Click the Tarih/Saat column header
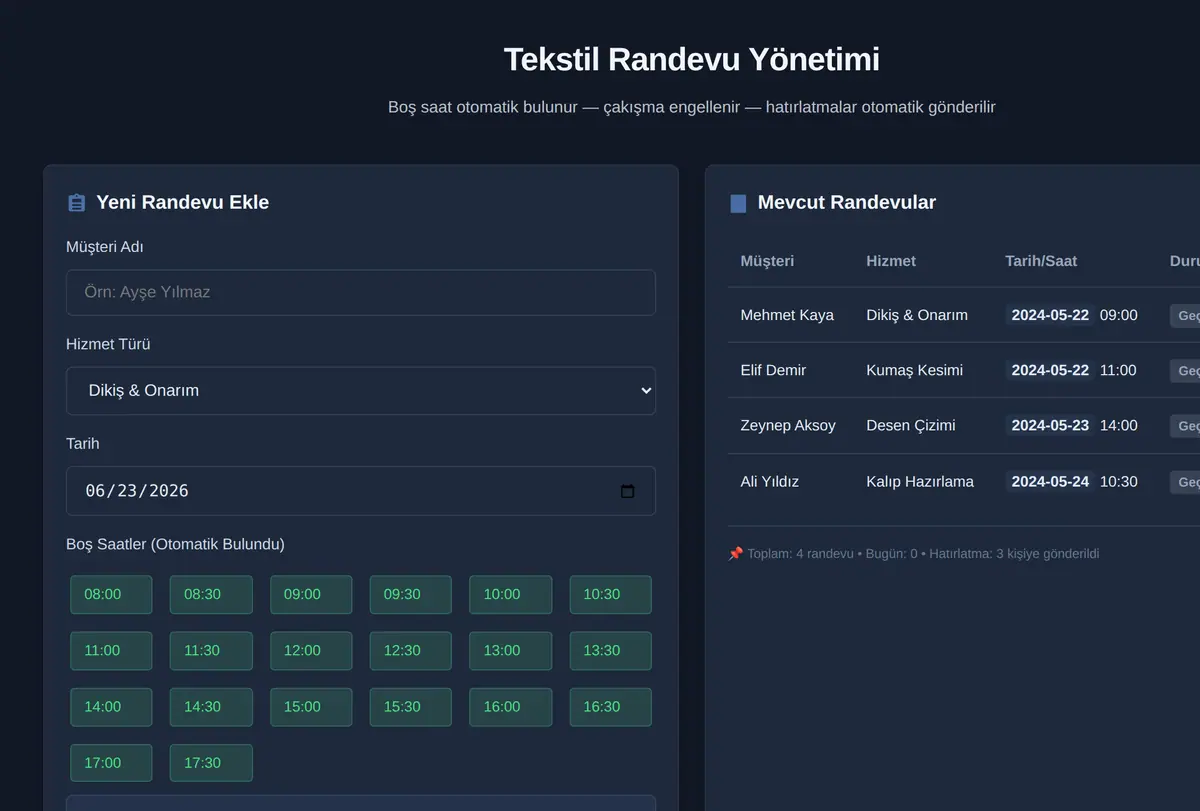 pos(1041,261)
